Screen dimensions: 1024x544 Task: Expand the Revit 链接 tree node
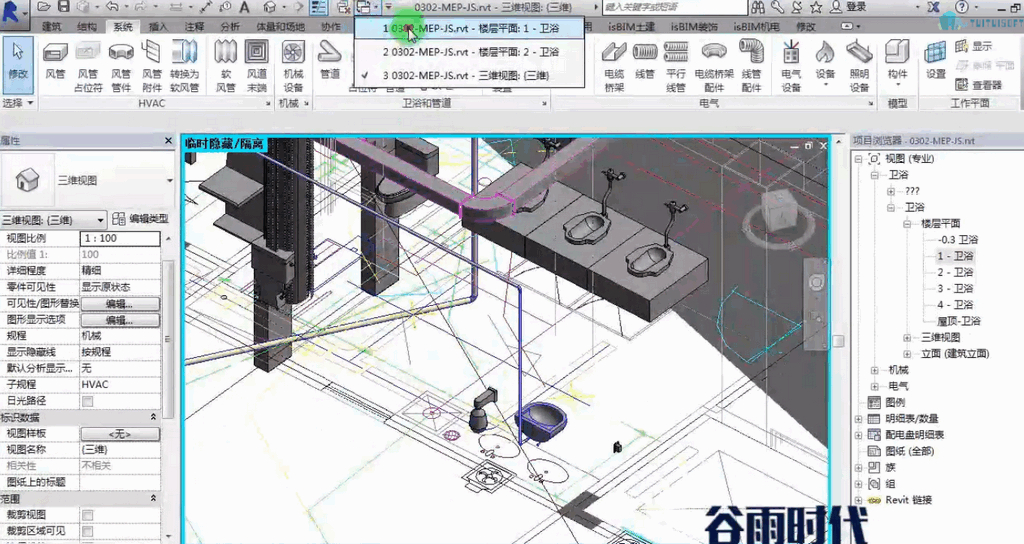[858, 500]
